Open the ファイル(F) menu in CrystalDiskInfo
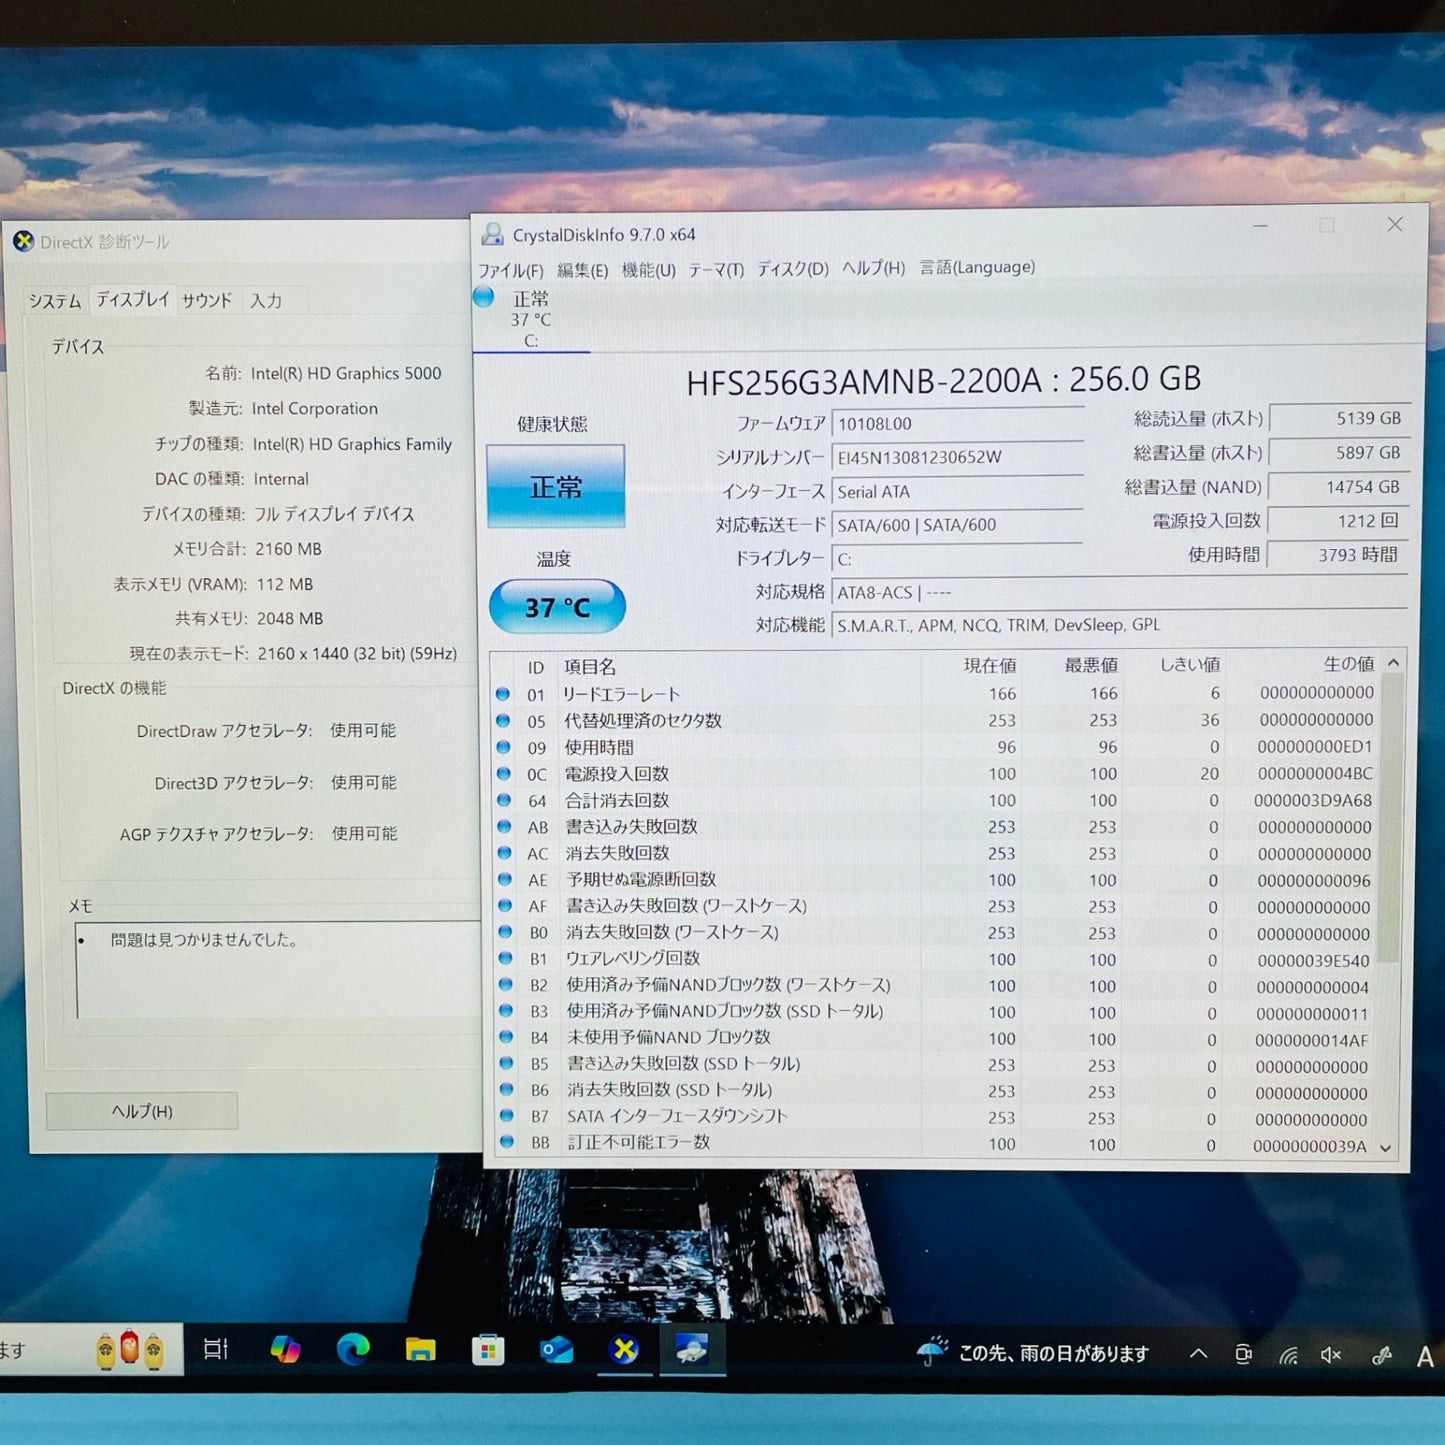 [x=510, y=270]
